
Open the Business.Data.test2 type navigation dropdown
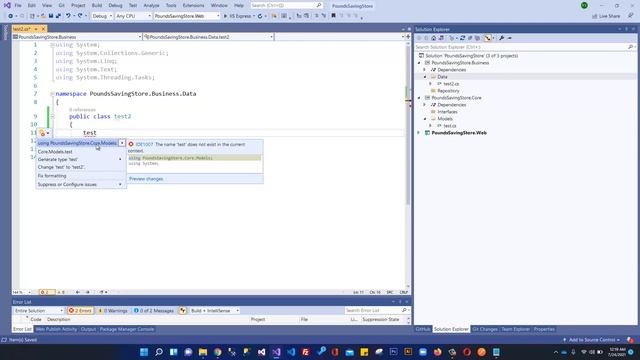(x=208, y=37)
